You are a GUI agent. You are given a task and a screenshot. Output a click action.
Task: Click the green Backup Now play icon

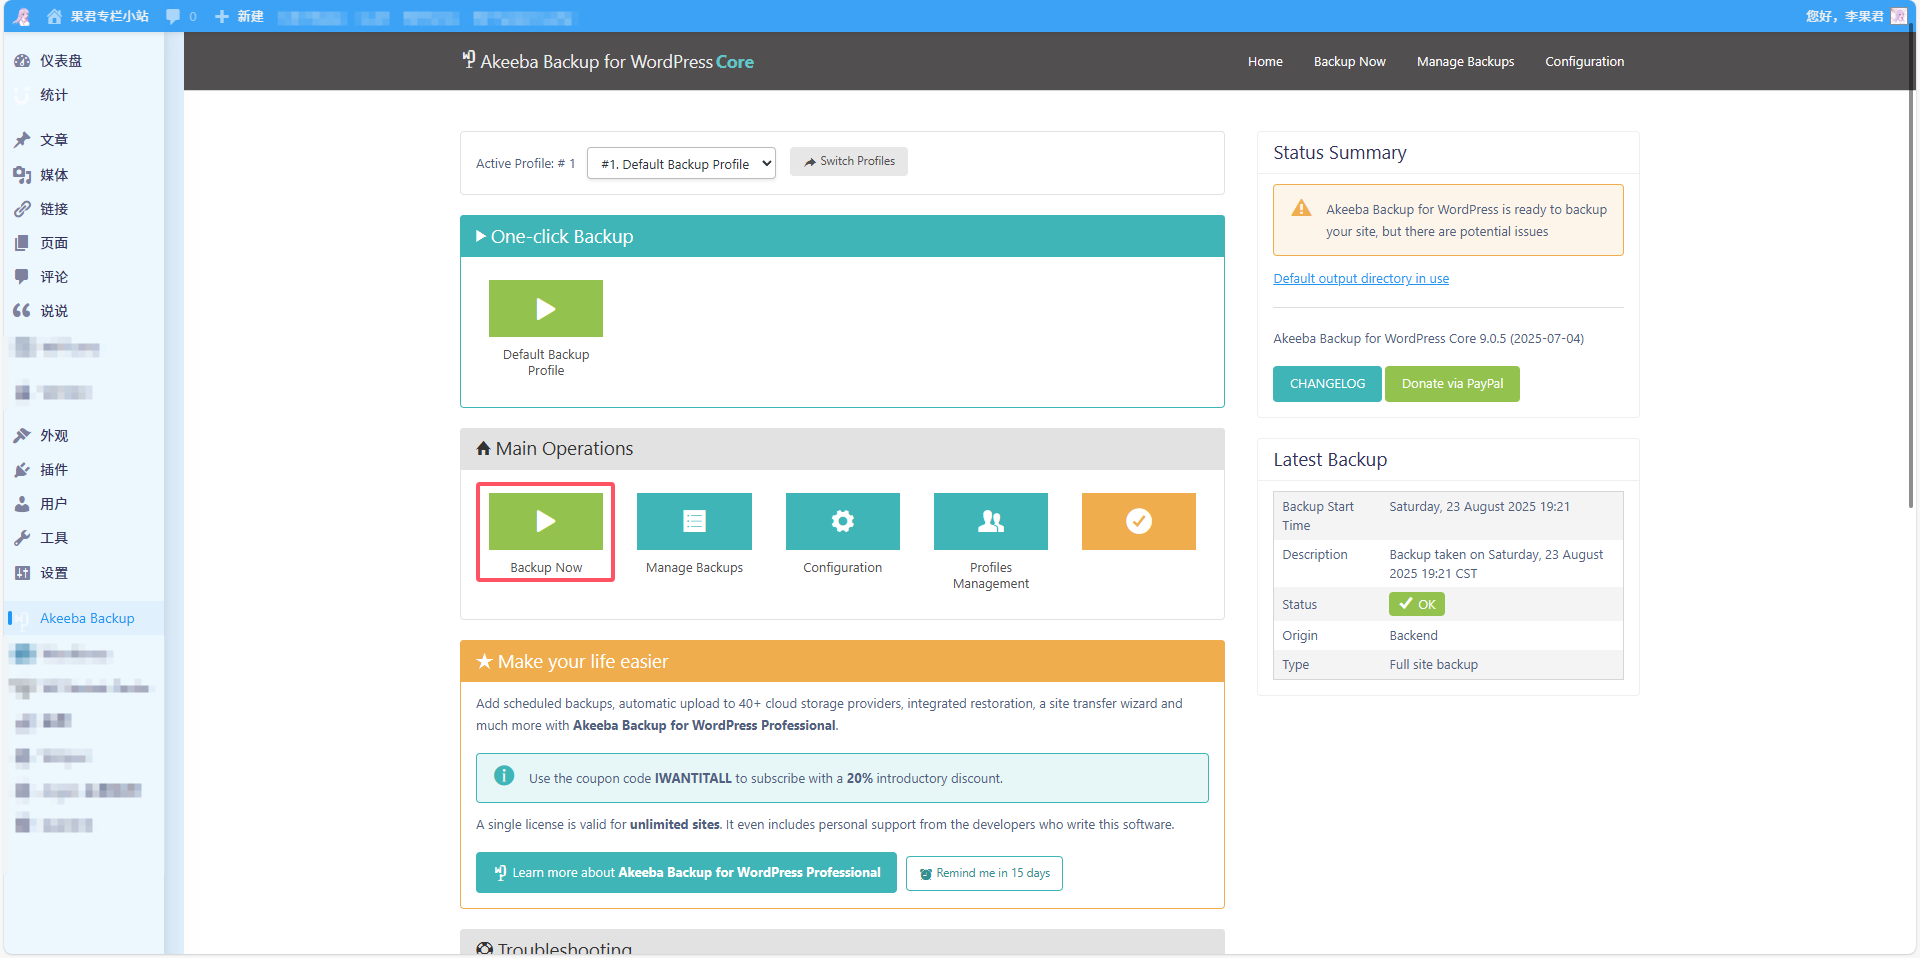[x=545, y=521]
